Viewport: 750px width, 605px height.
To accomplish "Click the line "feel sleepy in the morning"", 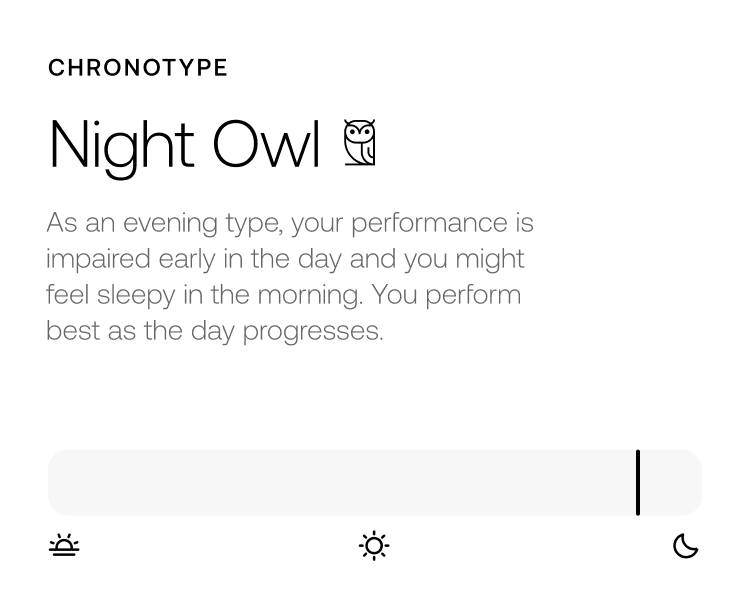I will point(283,295).
